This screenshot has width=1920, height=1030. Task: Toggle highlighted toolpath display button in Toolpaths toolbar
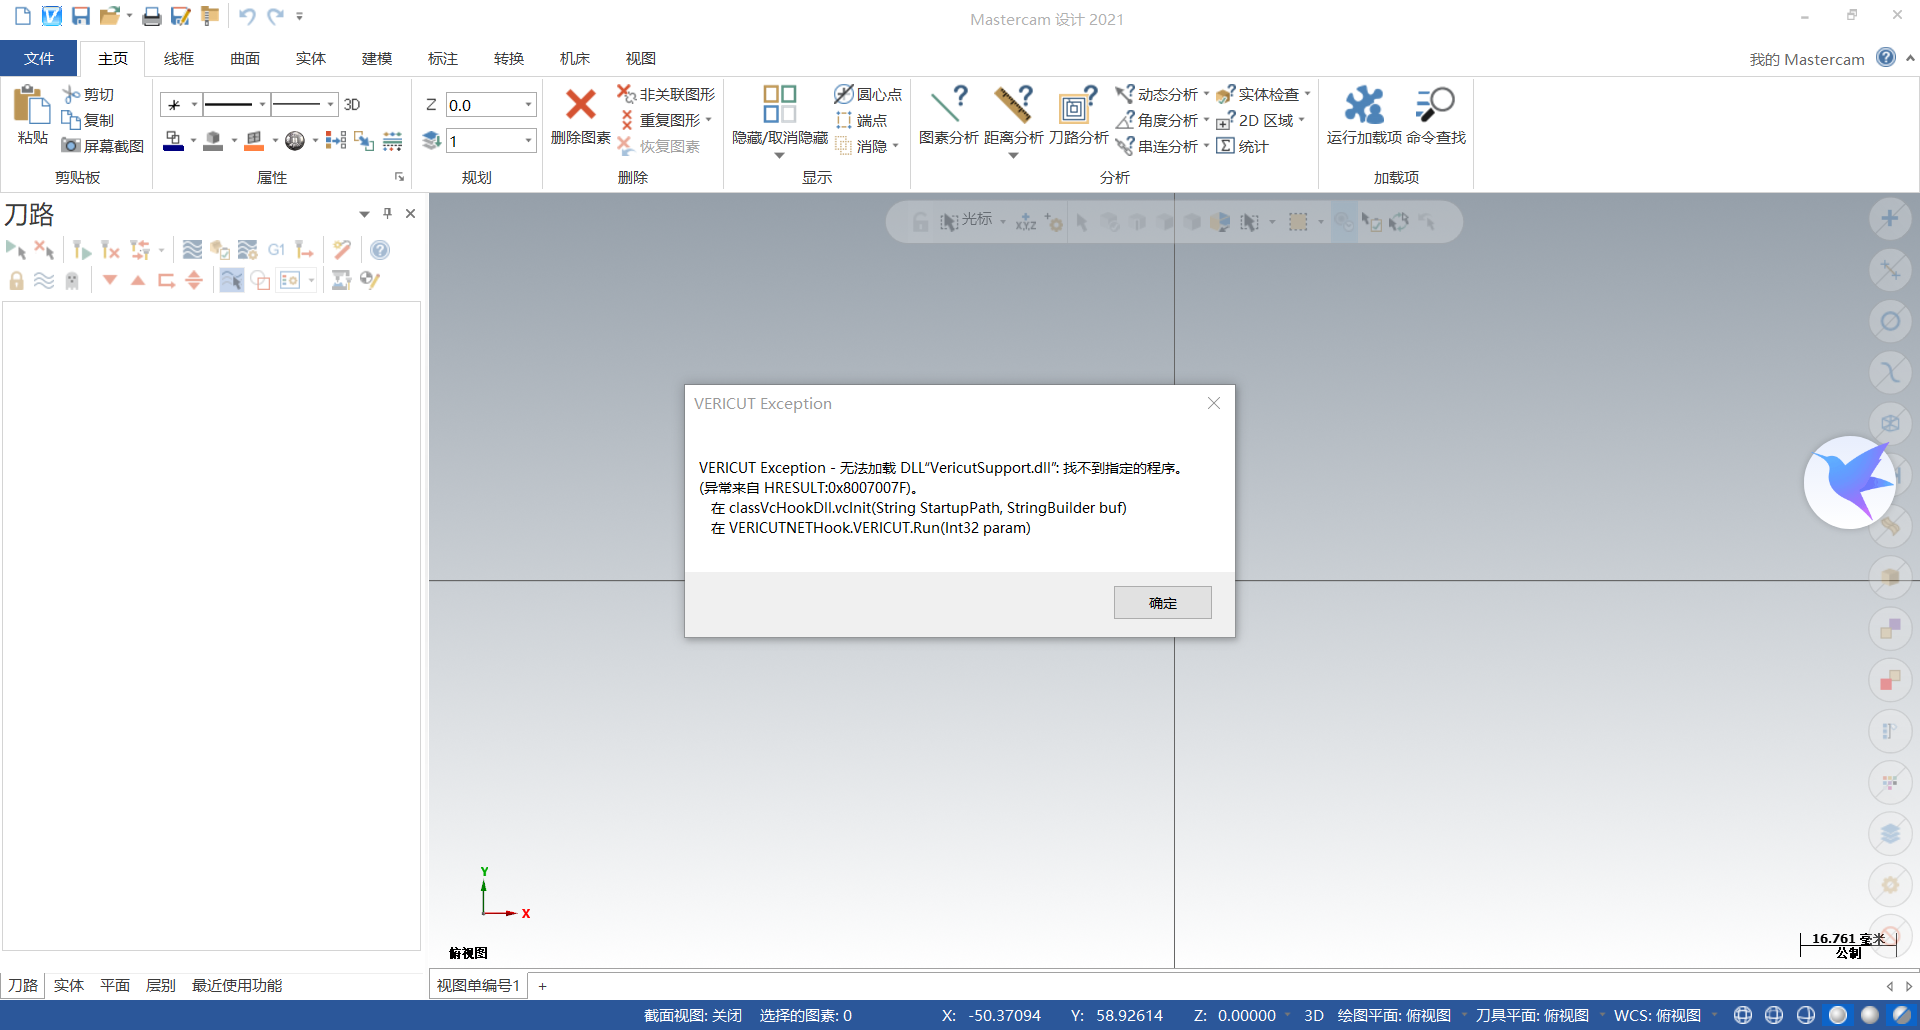231,280
